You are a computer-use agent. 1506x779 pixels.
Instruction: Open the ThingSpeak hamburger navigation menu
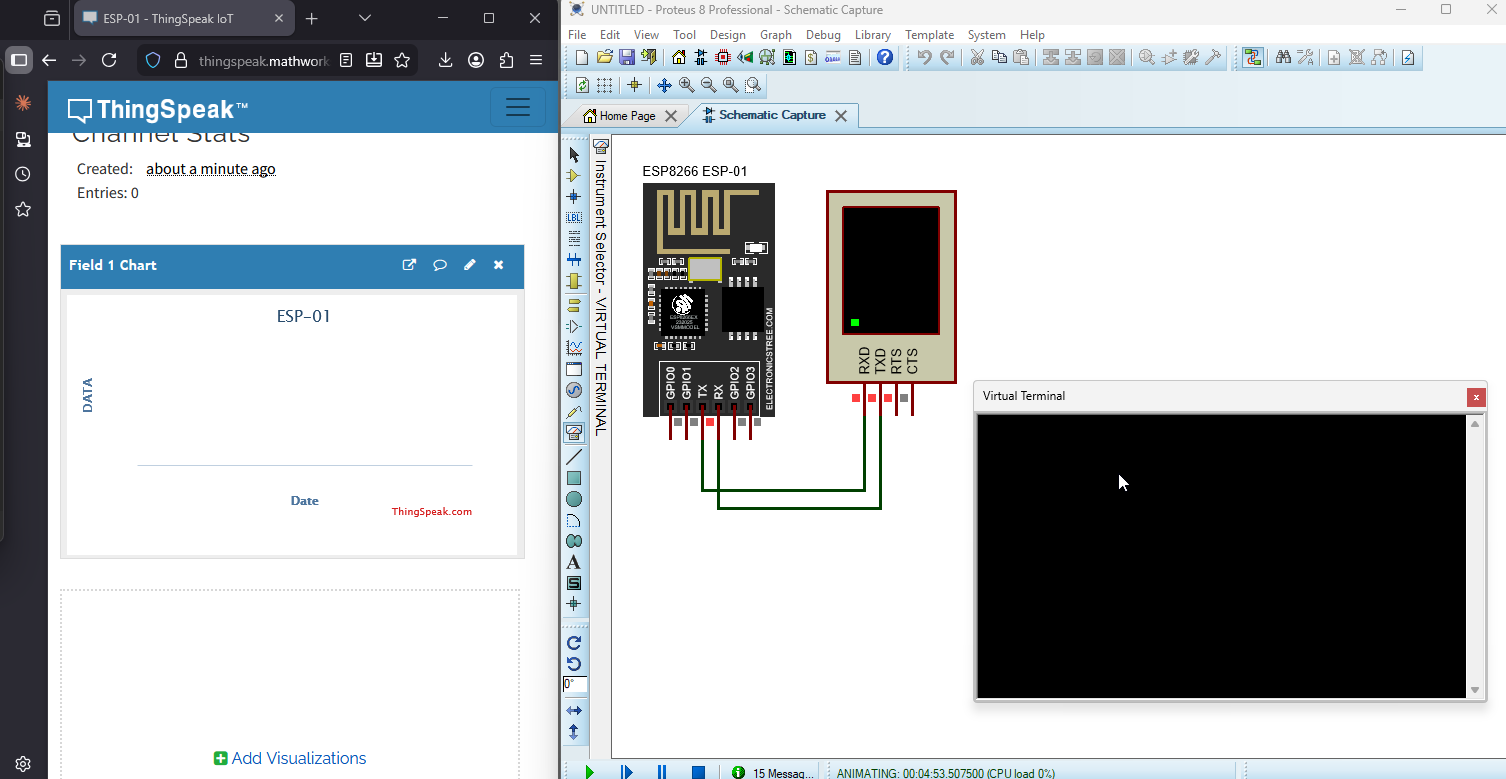coord(518,106)
